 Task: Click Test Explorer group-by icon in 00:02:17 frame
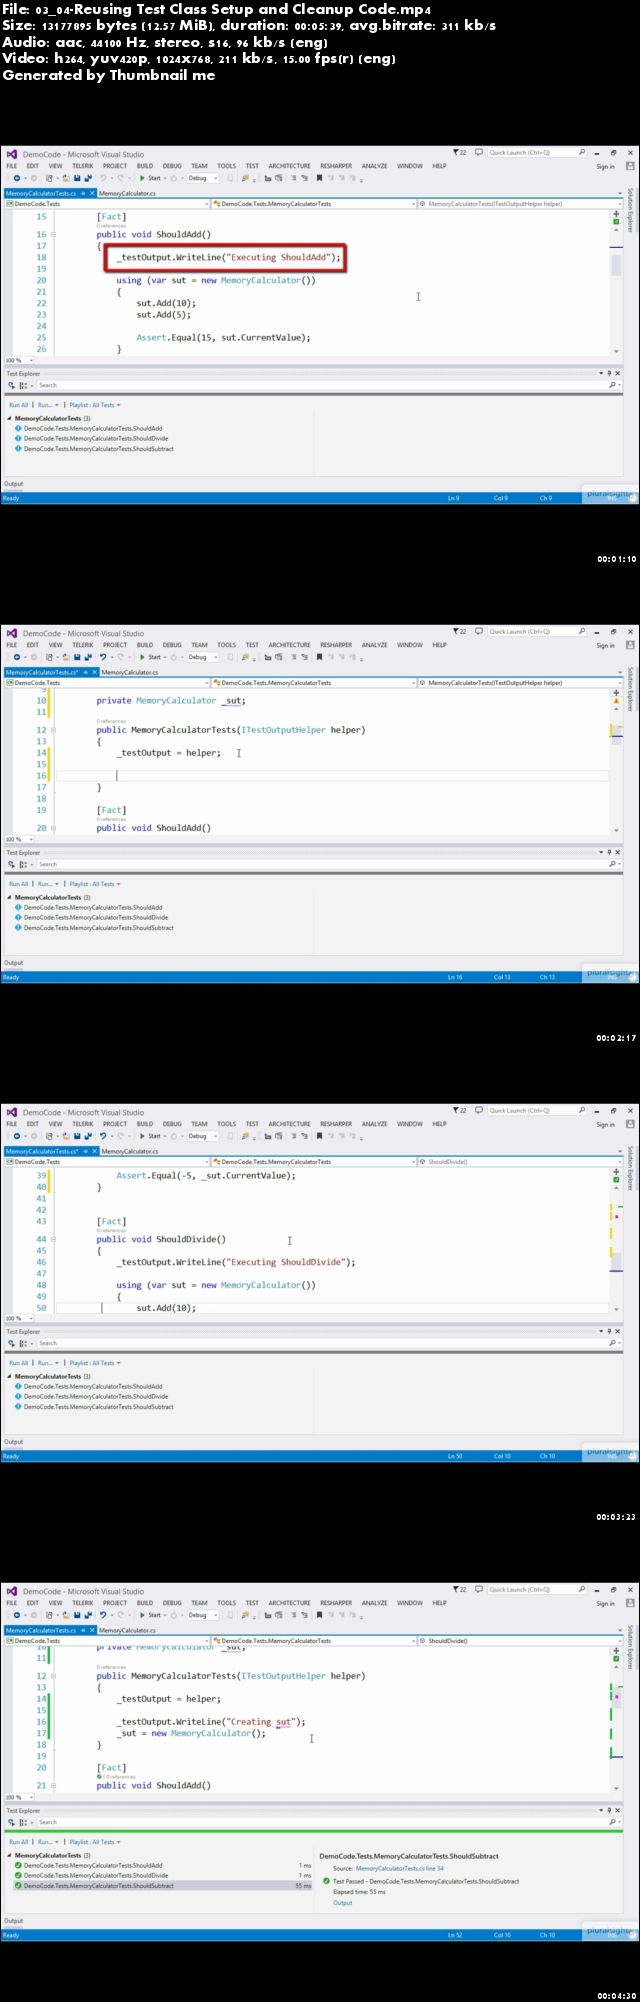[23, 864]
